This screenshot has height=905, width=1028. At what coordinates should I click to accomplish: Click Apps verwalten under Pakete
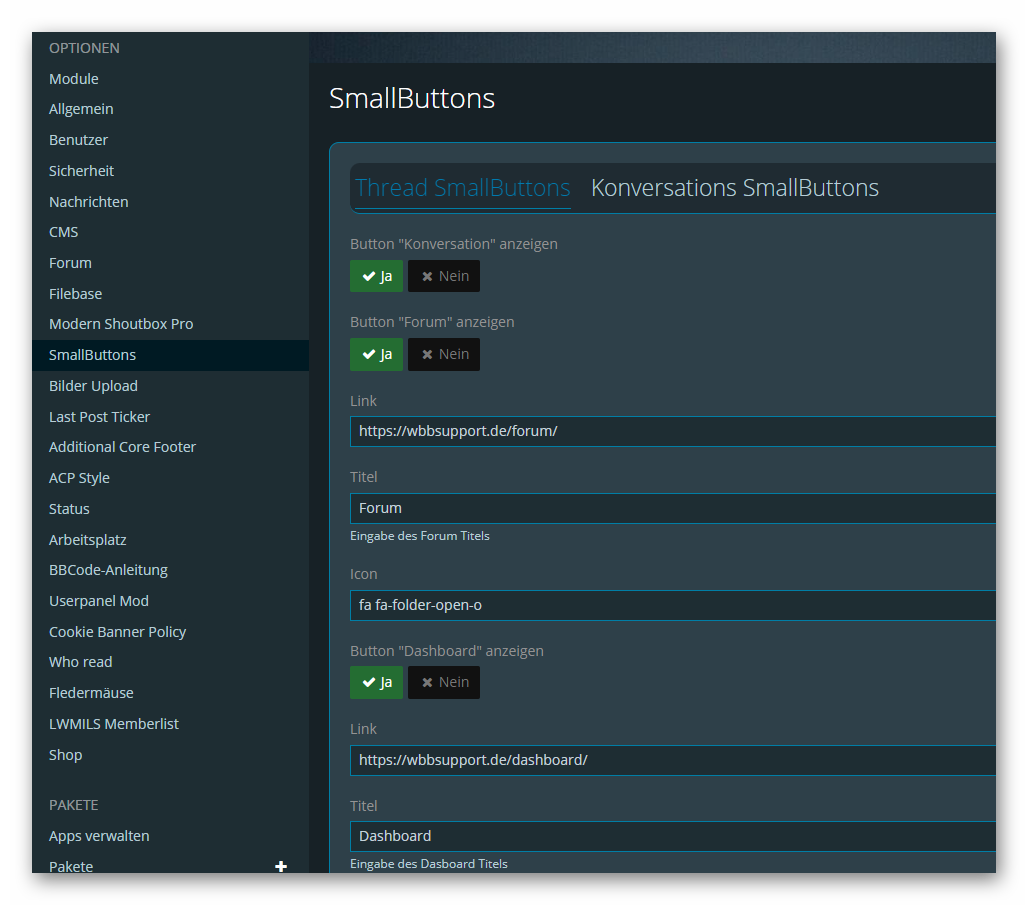click(x=99, y=836)
